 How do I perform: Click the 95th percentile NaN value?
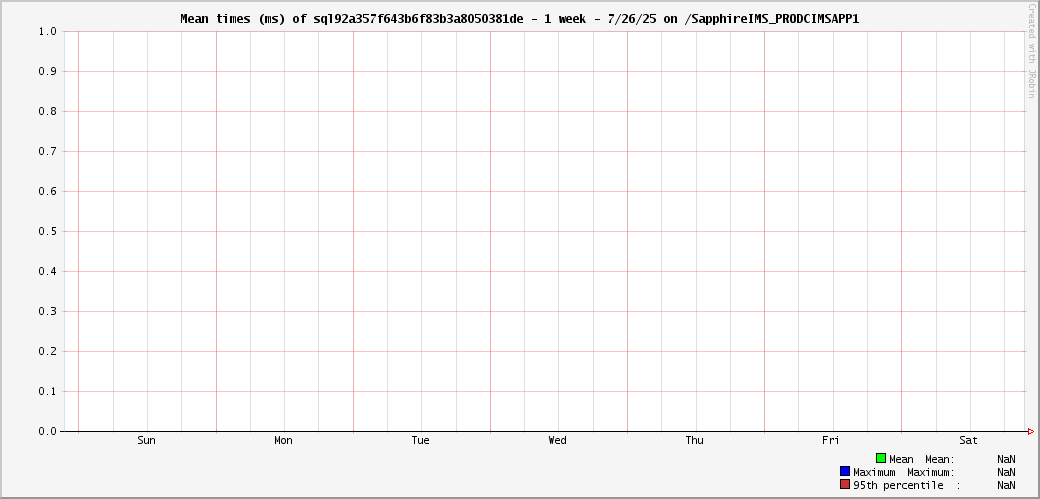[x=1006, y=486]
